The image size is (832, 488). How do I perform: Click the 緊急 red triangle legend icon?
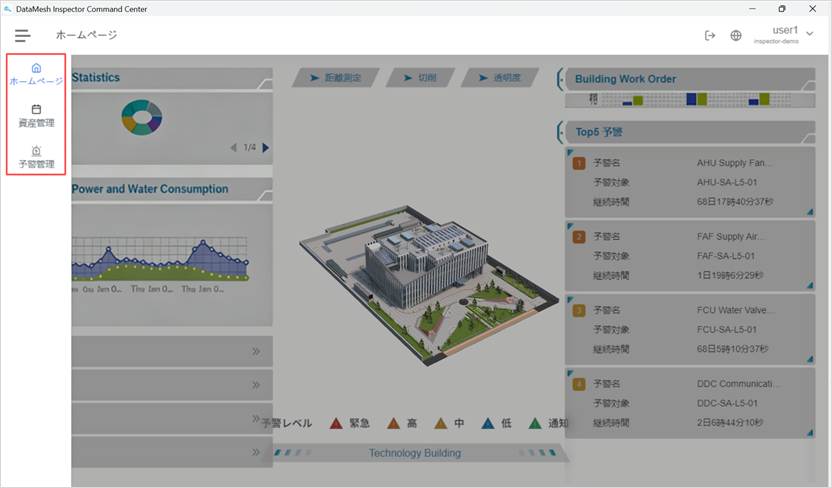(x=337, y=423)
